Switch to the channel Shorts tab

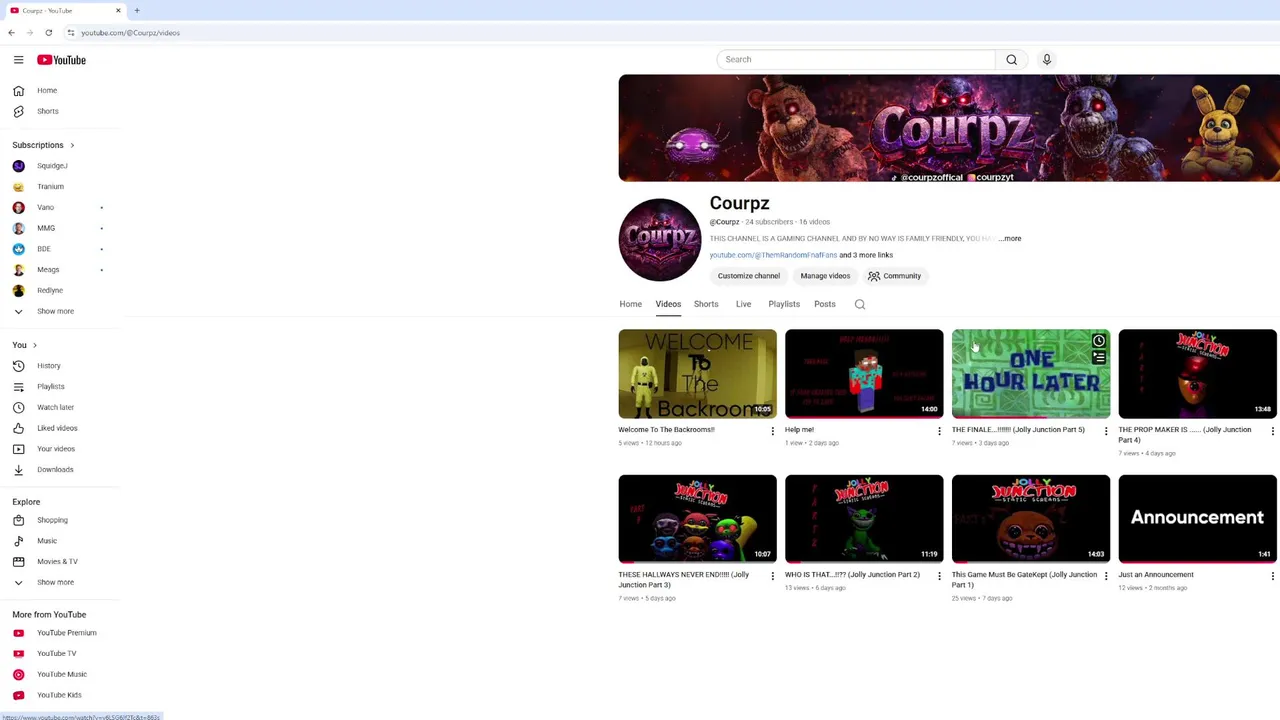[x=706, y=304]
